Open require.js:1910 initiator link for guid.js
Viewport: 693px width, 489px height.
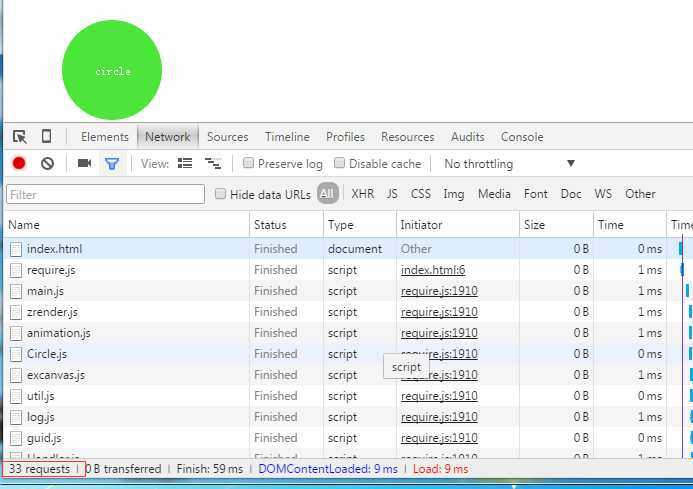coord(439,438)
